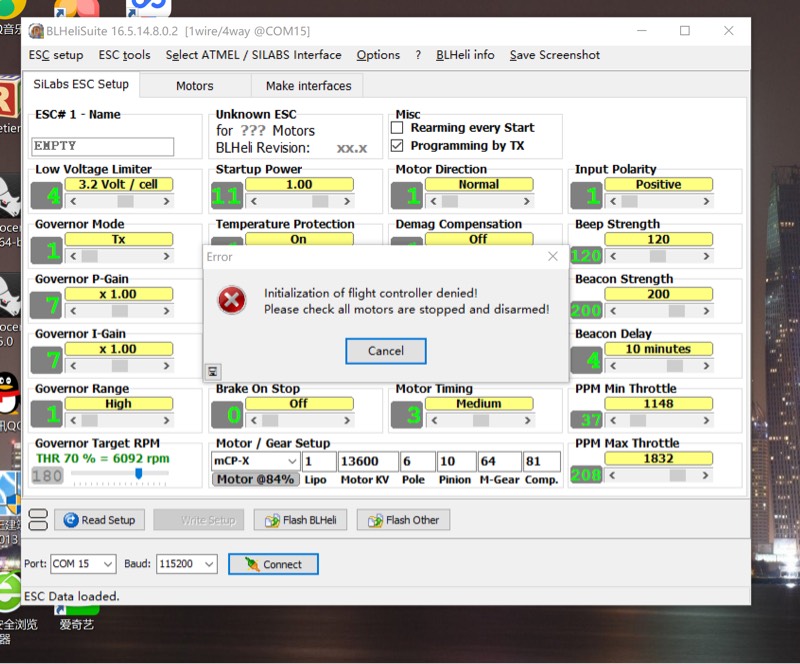Open Select ATMEL / SILABS Interface menu
The image size is (800, 664).
pos(254,55)
